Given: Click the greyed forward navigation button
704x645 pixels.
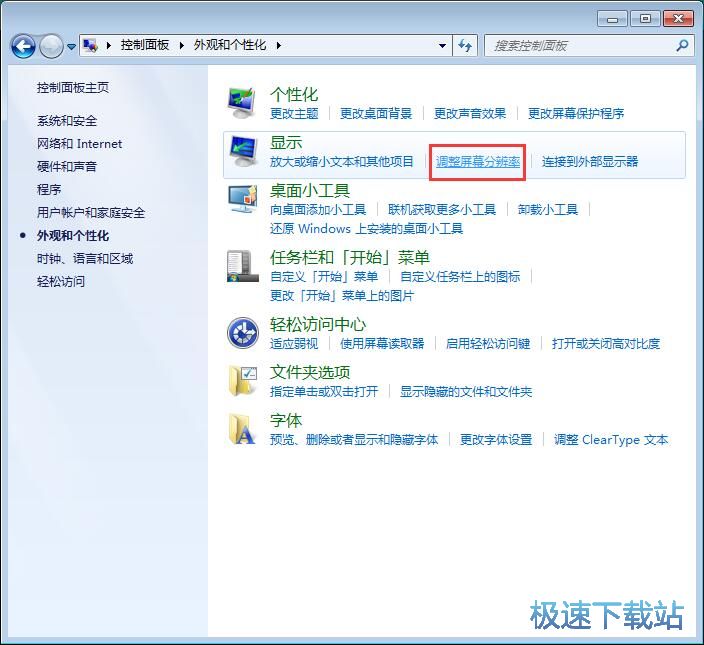Looking at the screenshot, I should point(51,46).
